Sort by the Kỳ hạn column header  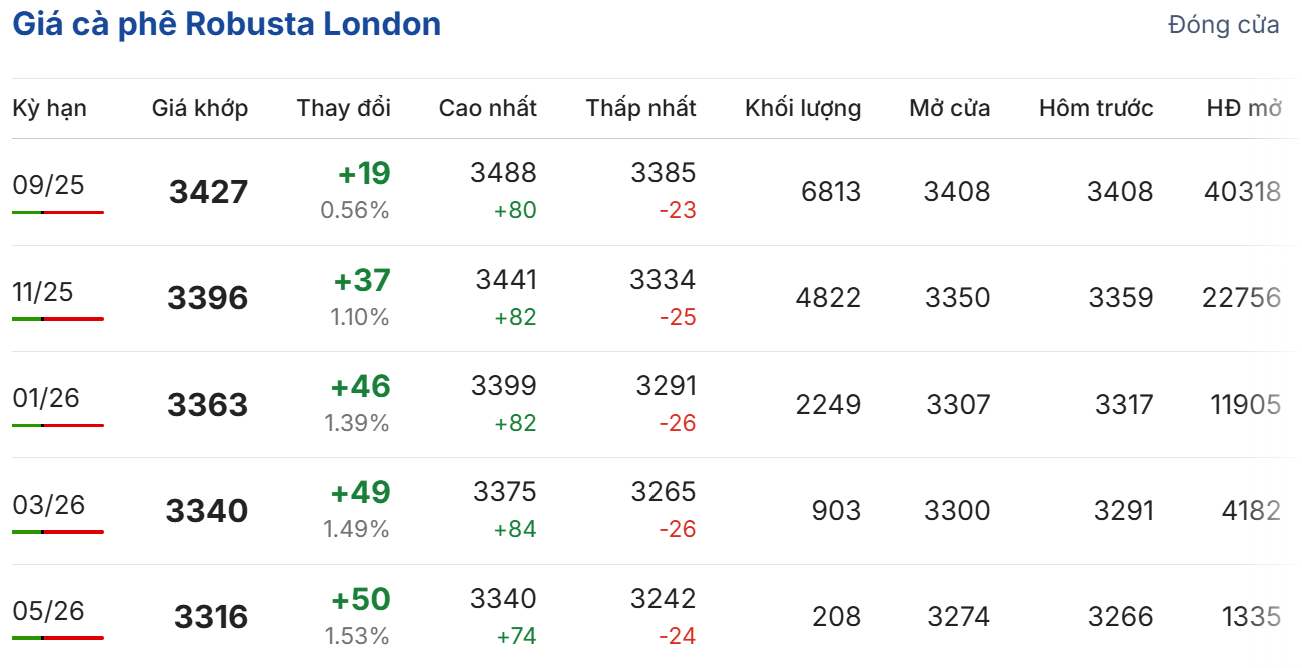click(49, 108)
